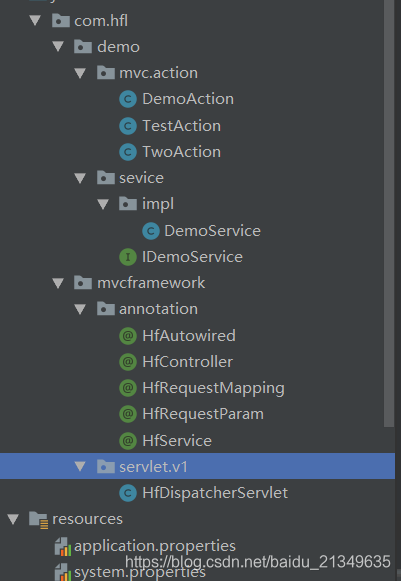This screenshot has width=401, height=581.
Task: Collapse the annotation package arrow
Action: [x=80, y=309]
